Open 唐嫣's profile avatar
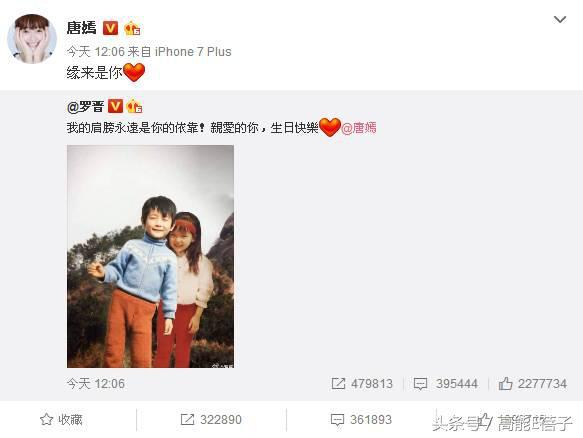Screen dimensions: 583x438 point(32,39)
